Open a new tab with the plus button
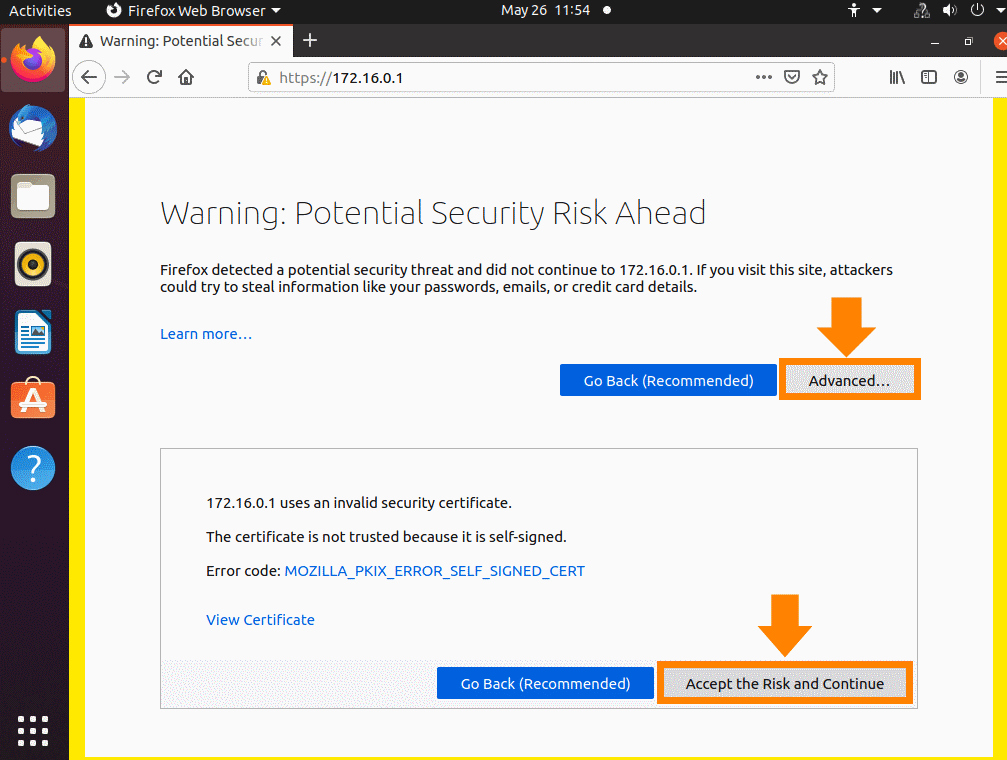Viewport: 1007px width, 760px height. [x=310, y=40]
